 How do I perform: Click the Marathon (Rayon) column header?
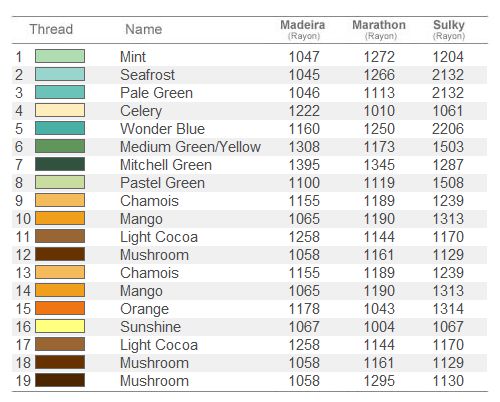[x=379, y=29]
